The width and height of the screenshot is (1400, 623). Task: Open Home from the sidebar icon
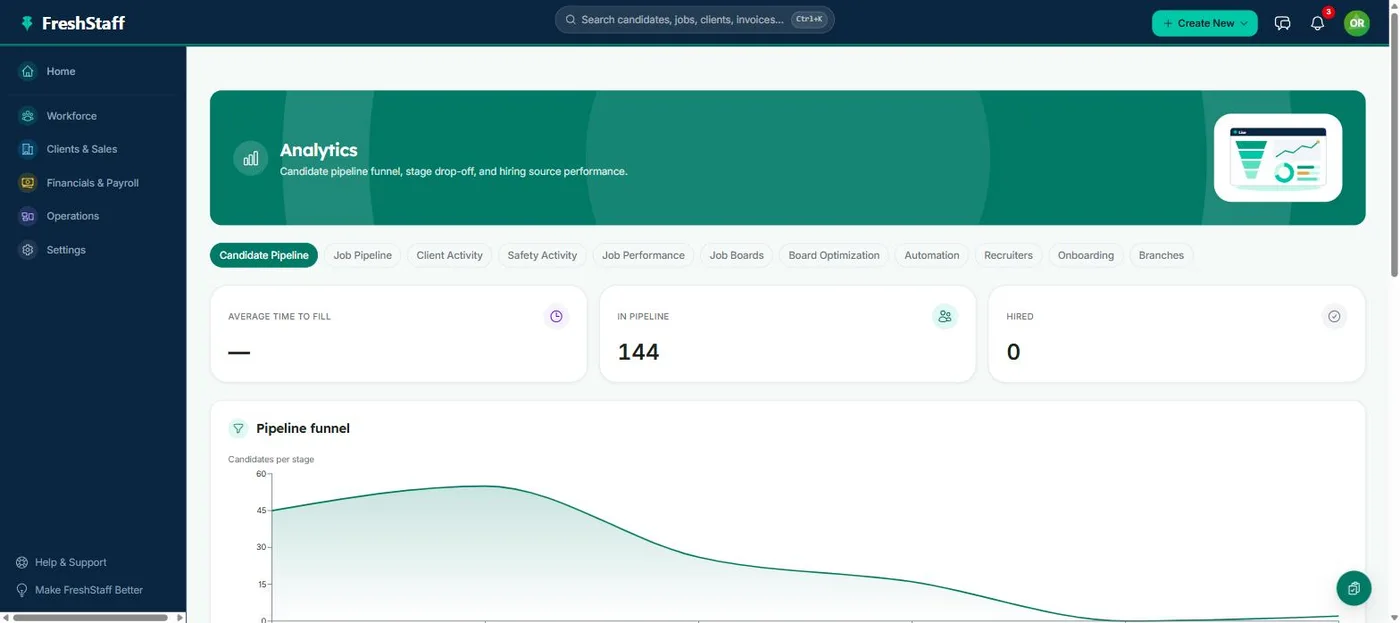[x=28, y=71]
